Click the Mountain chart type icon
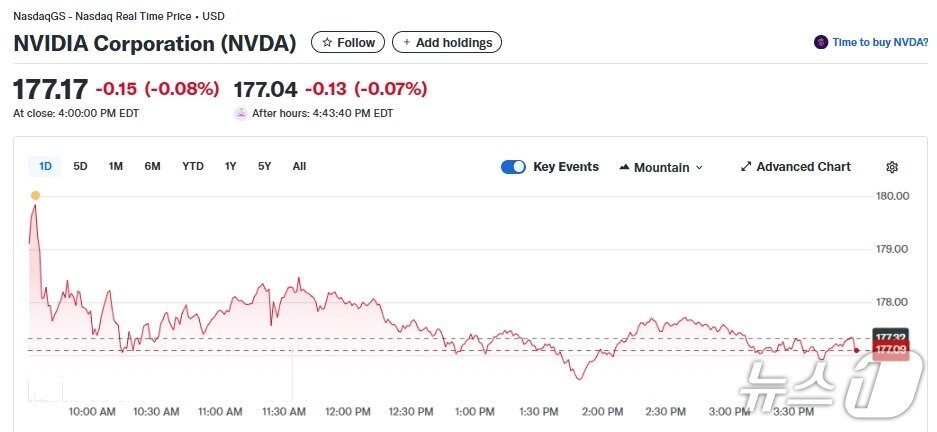This screenshot has height=432, width=937. (624, 167)
